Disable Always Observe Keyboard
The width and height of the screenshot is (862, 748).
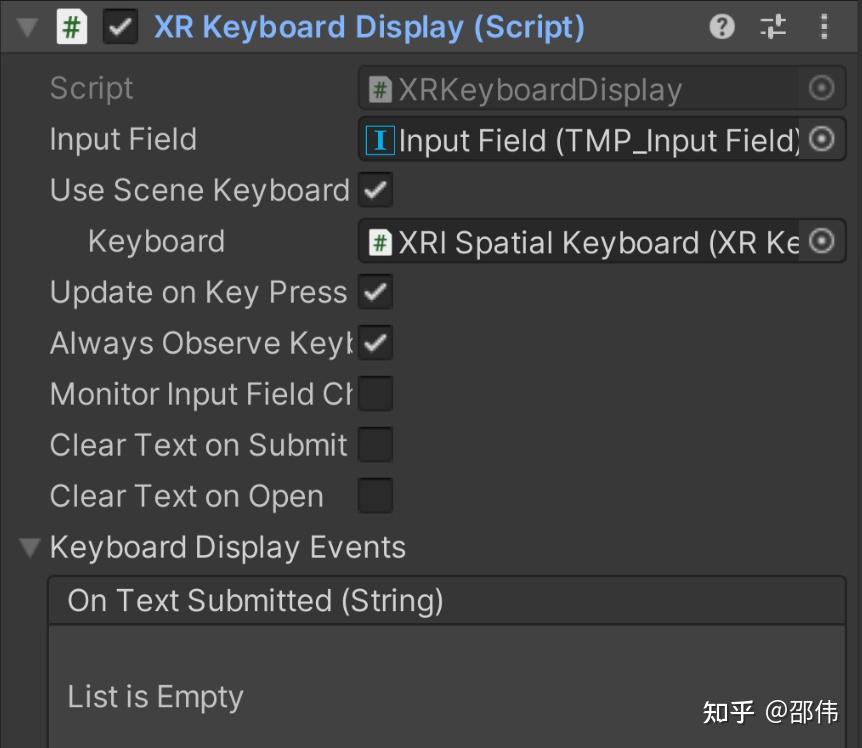coord(376,342)
